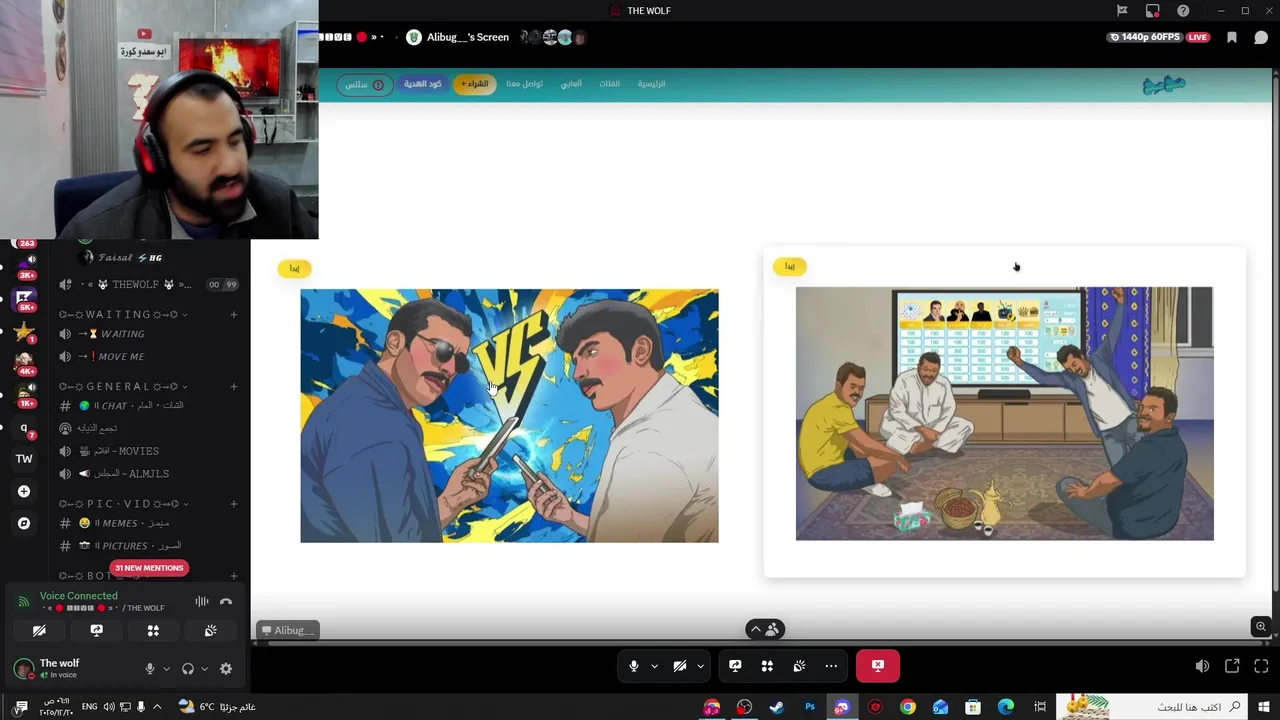1280x720 pixels.
Task: Open Photoshop from Windows taskbar
Action: [810, 707]
